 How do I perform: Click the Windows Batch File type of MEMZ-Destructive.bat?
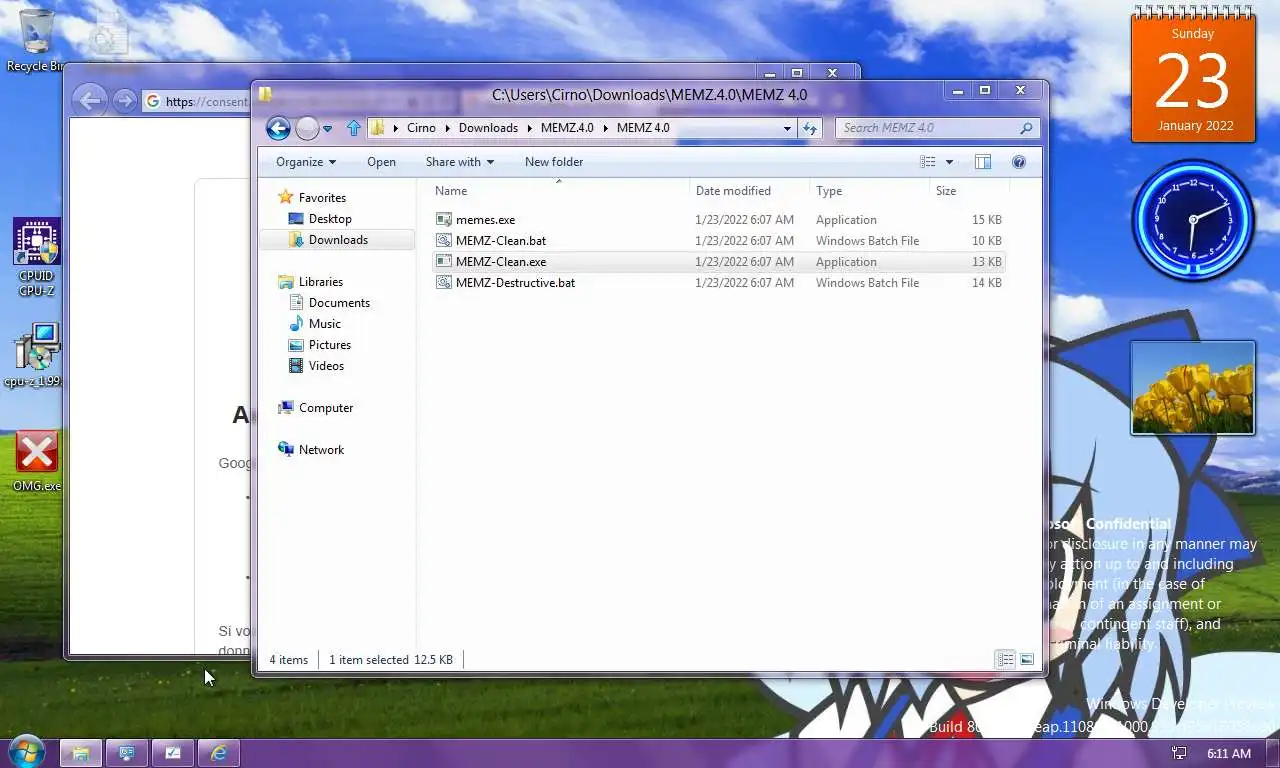[x=867, y=283]
